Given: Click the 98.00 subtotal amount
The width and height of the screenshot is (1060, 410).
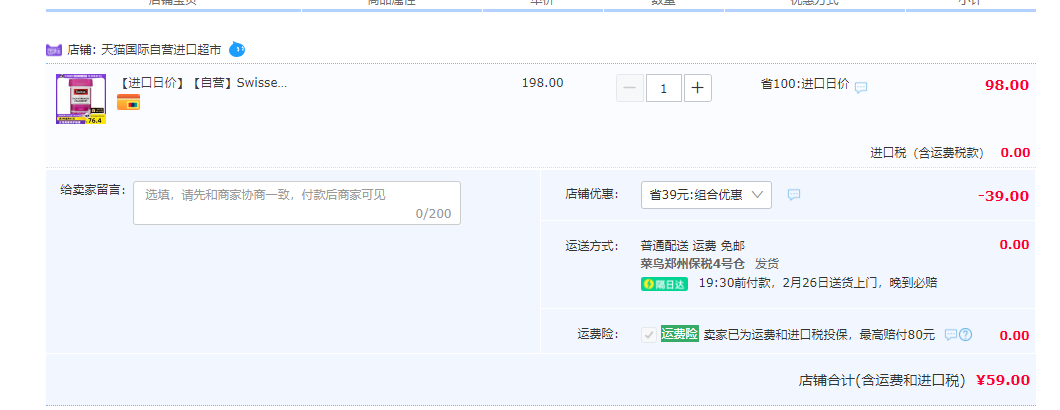Looking at the screenshot, I should (x=1007, y=85).
